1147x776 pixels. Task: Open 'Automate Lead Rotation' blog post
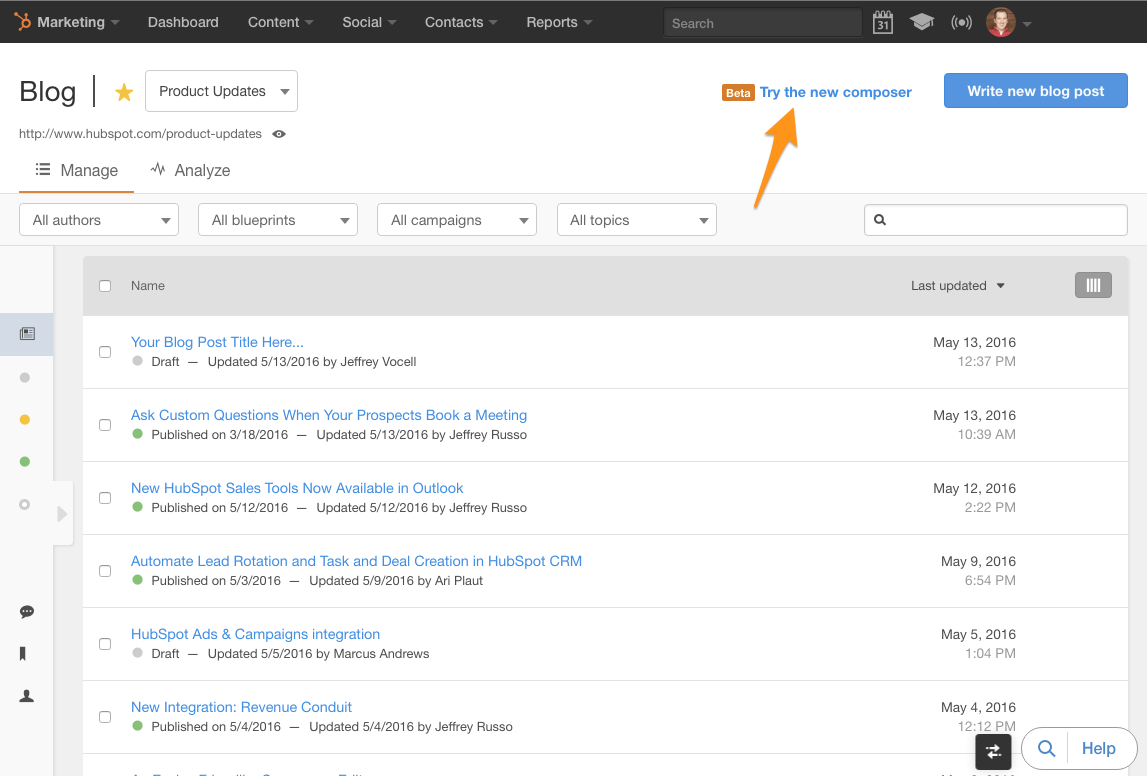coord(356,562)
